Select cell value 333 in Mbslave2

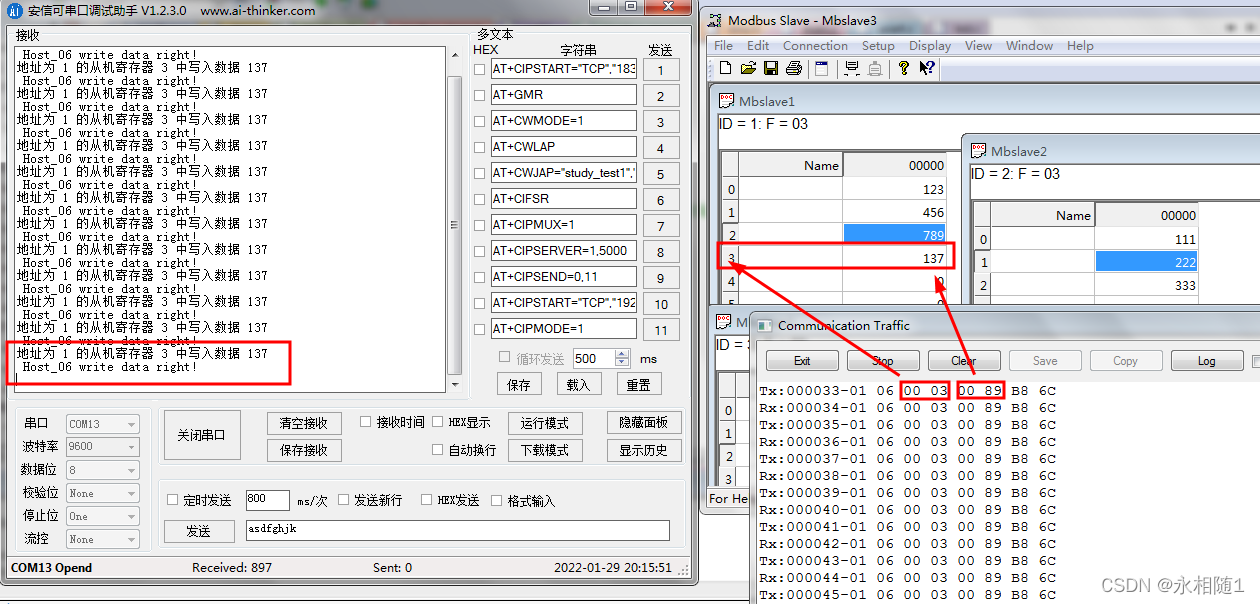coord(1147,285)
